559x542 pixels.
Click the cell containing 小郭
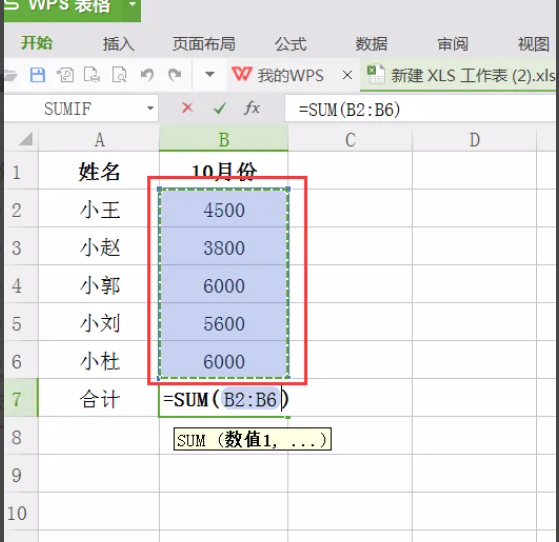(x=99, y=285)
